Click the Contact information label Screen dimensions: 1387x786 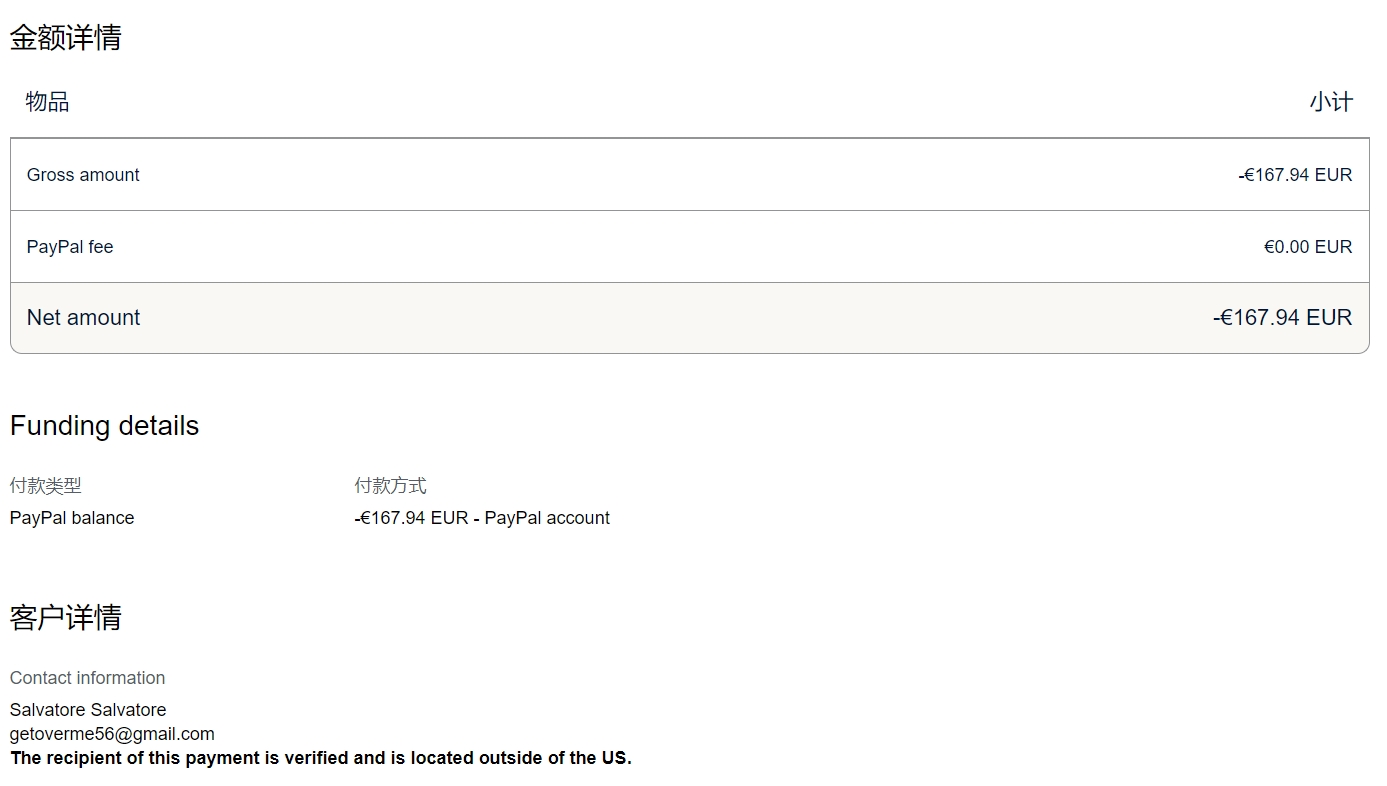point(88,678)
